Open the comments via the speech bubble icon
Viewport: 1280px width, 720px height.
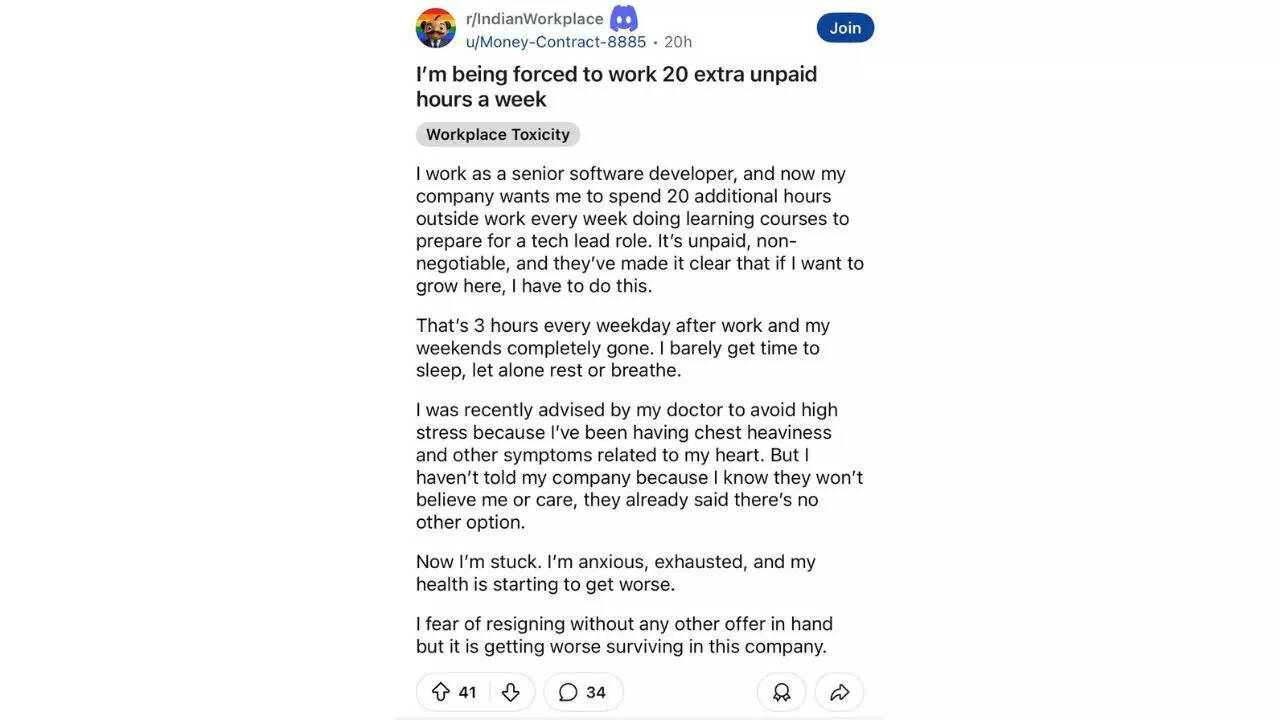pos(568,691)
